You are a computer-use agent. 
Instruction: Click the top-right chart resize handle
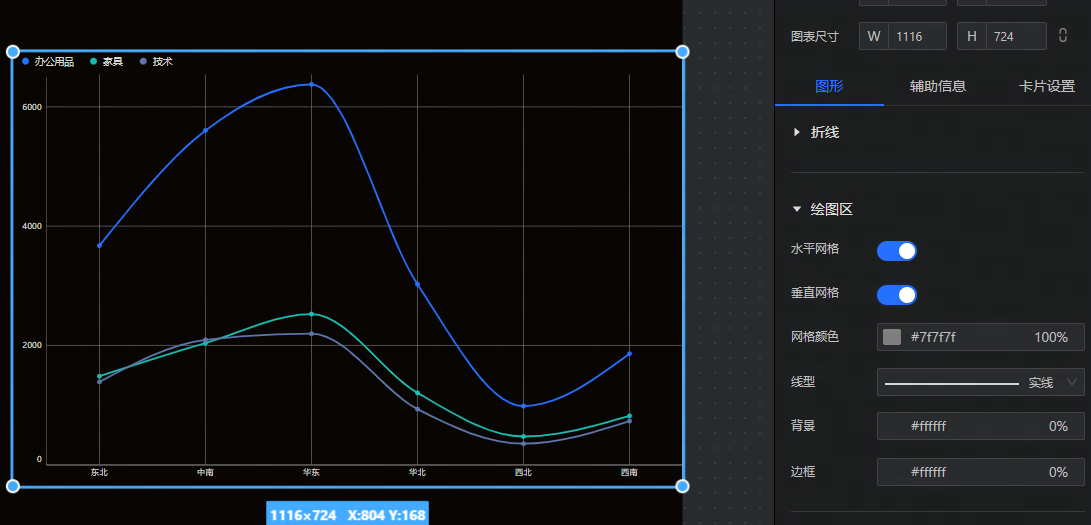coord(682,52)
